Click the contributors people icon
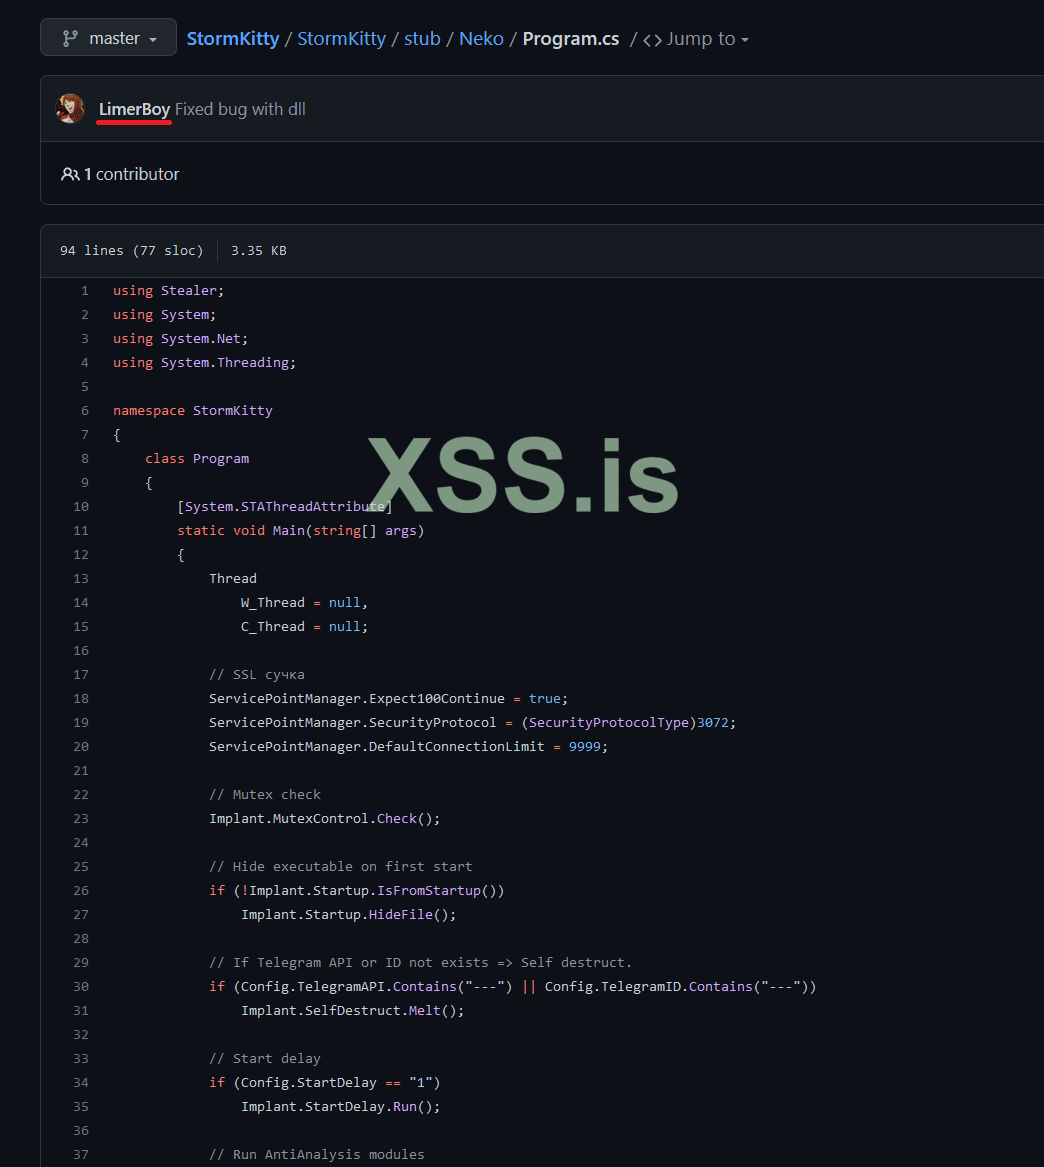 pos(70,174)
